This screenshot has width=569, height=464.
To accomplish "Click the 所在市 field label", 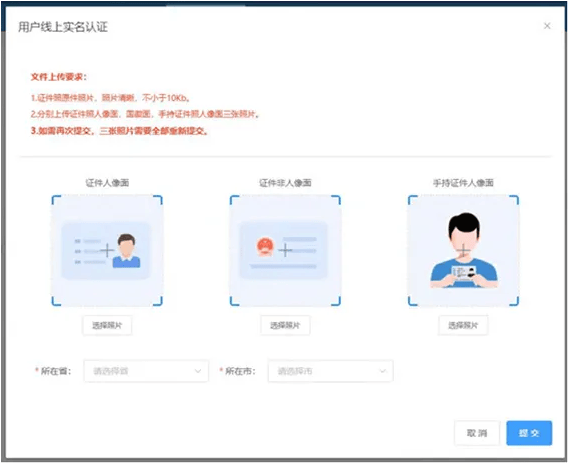I will point(240,371).
